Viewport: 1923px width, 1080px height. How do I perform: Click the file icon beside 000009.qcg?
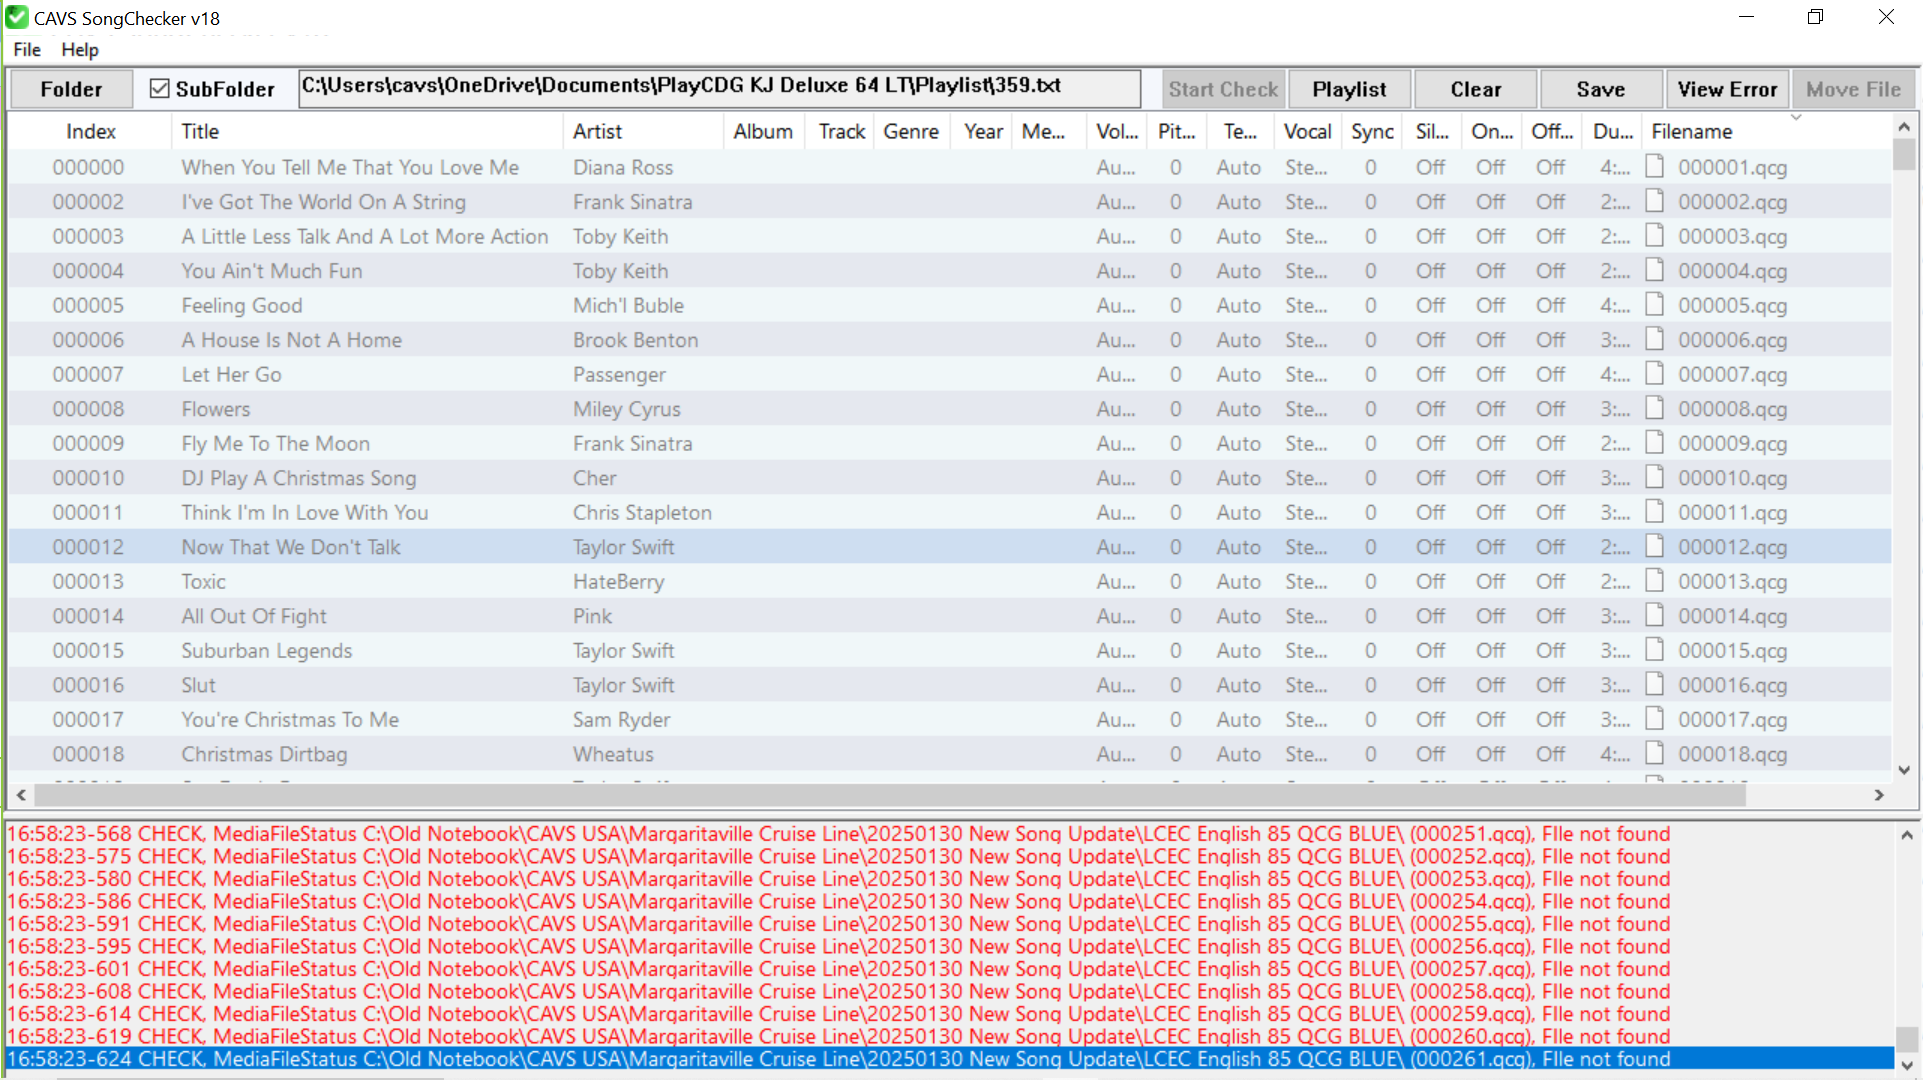tap(1655, 443)
